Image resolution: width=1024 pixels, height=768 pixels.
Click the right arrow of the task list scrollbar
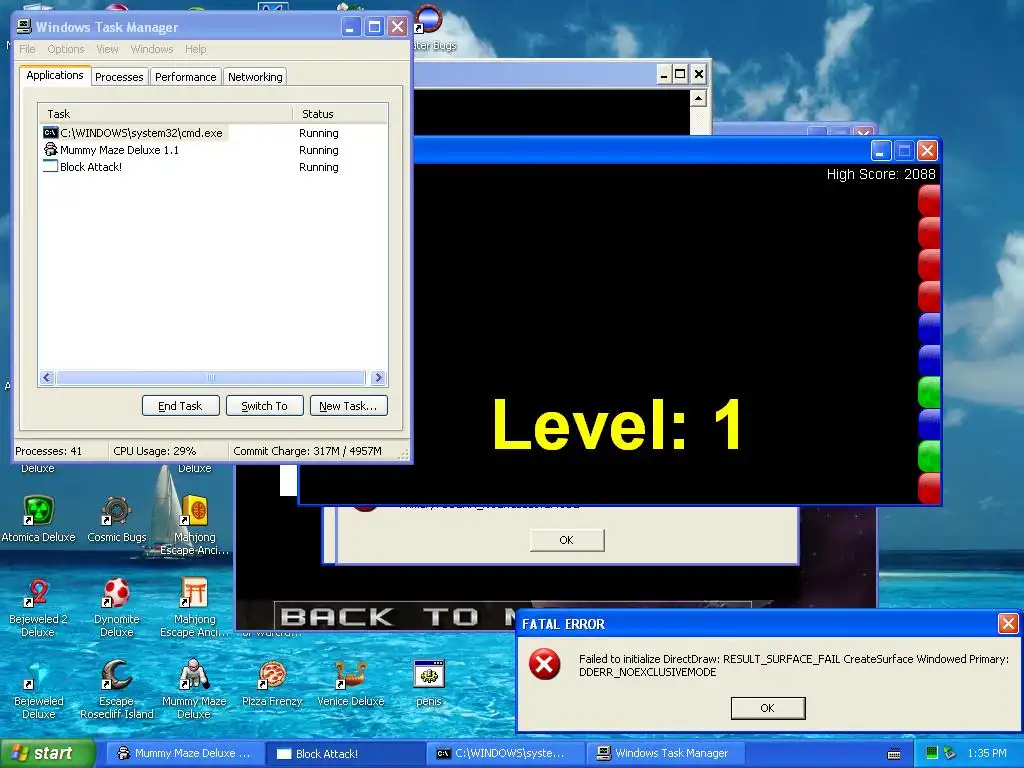378,377
